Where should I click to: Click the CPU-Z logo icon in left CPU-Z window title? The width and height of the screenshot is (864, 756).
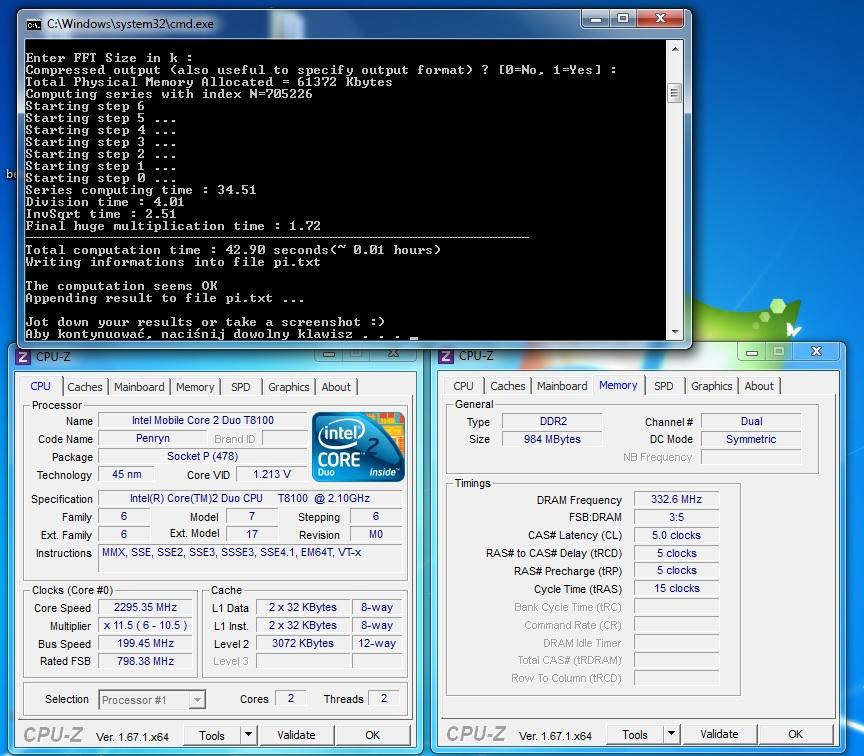pos(23,357)
